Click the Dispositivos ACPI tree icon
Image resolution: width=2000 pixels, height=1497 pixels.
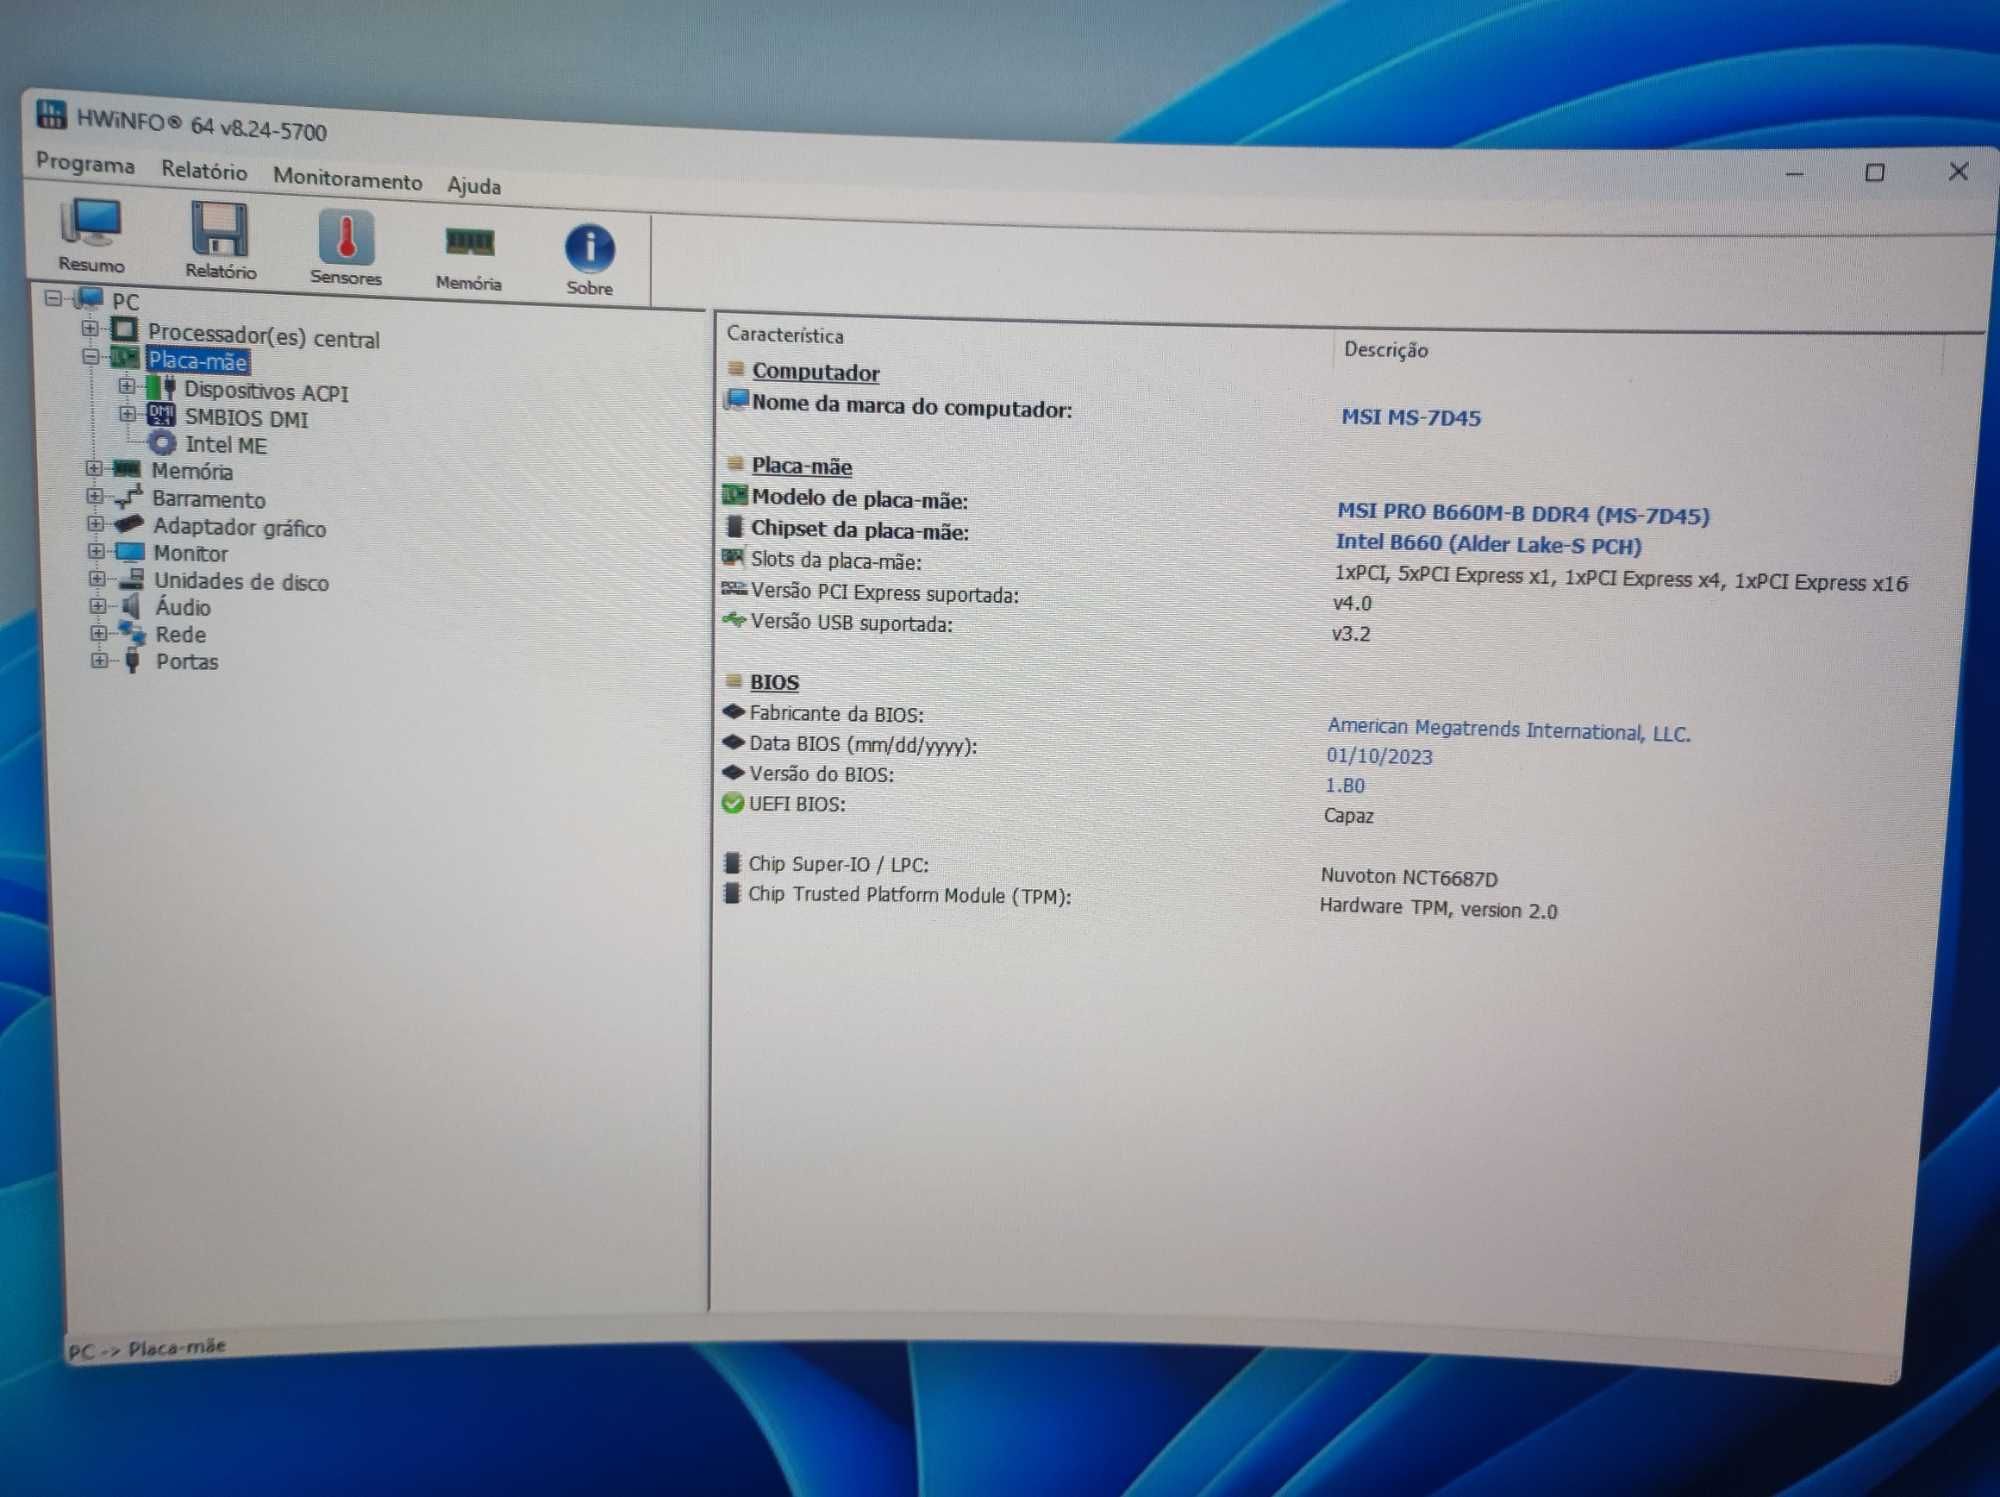[x=161, y=388]
